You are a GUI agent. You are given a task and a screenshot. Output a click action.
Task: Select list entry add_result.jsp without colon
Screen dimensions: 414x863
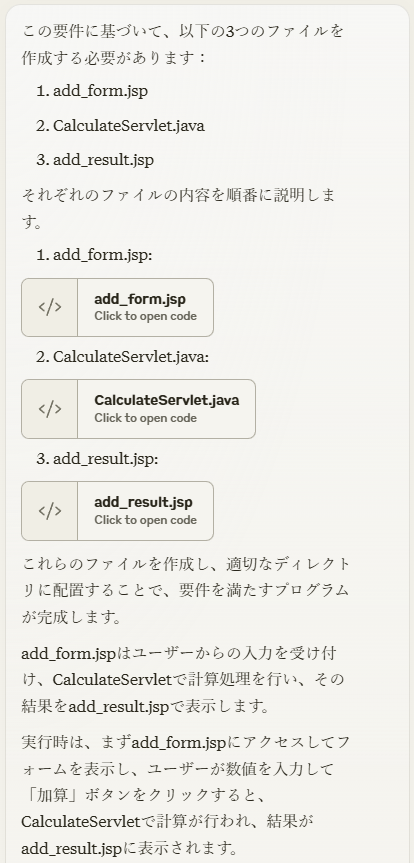tap(104, 160)
